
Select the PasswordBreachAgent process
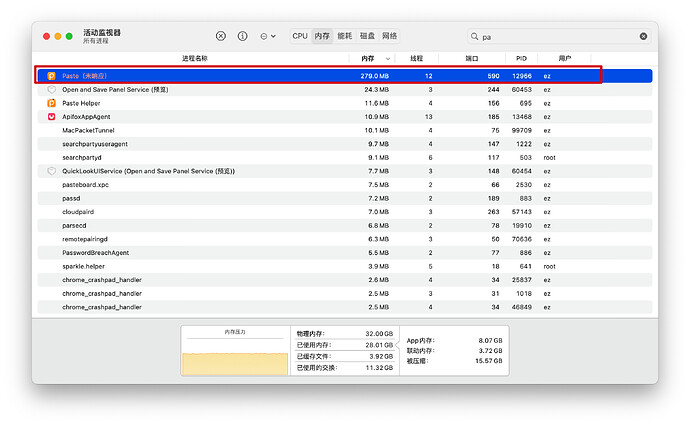(345, 253)
